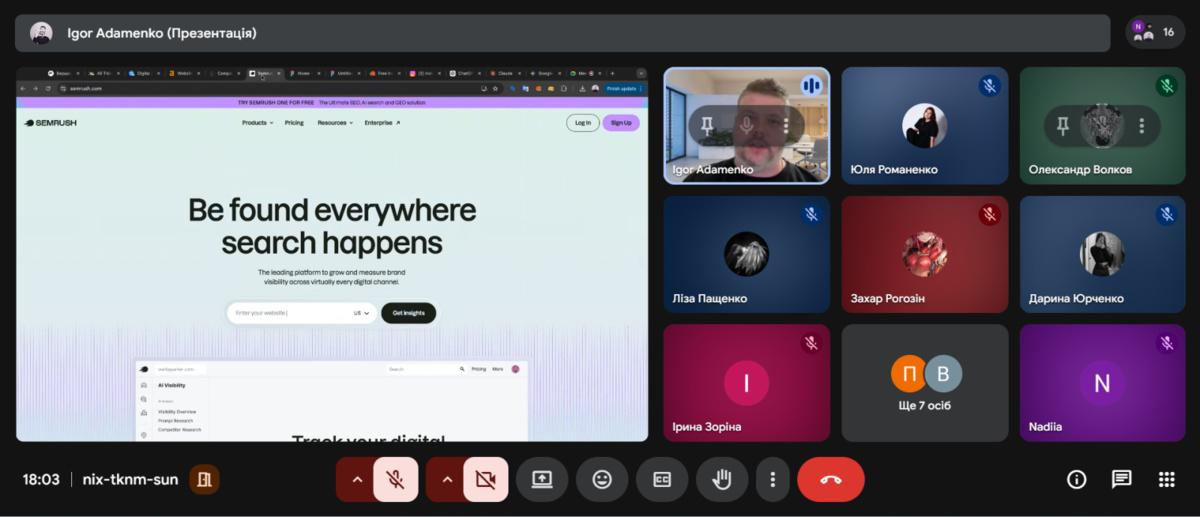Click the "Ще 7 осіб" tile
1200x517 pixels.
pos(926,383)
